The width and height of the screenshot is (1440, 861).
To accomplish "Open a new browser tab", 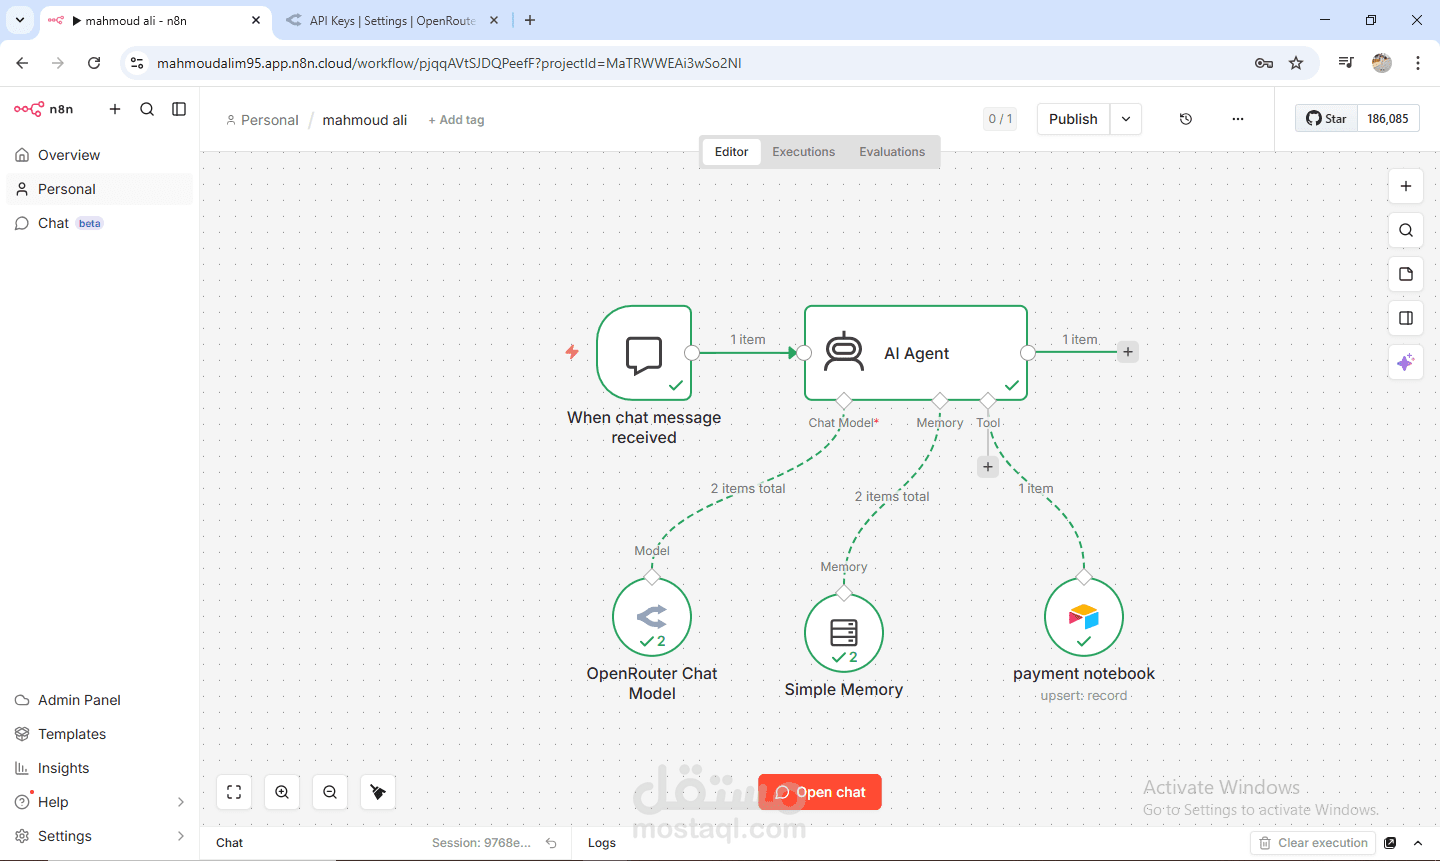I will 530,20.
